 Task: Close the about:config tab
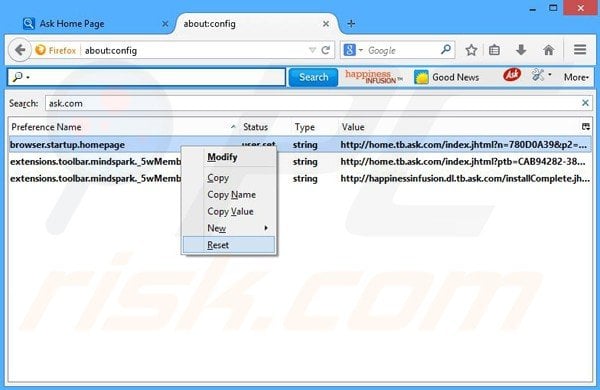click(x=326, y=24)
